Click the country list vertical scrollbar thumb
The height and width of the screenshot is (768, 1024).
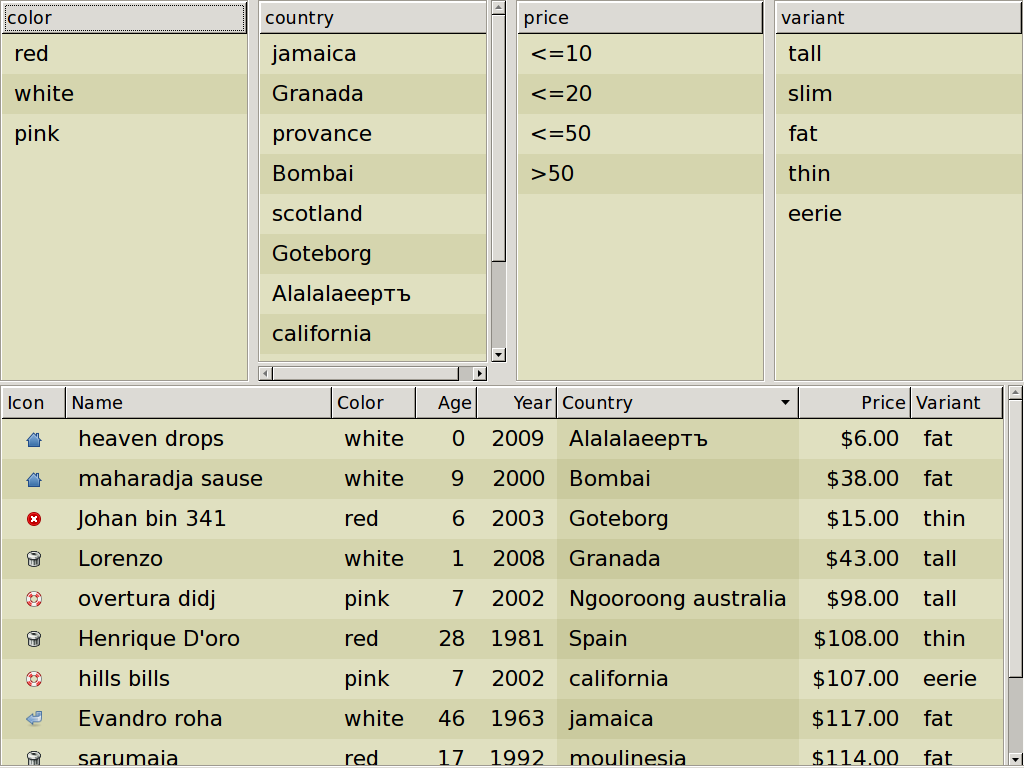point(498,138)
